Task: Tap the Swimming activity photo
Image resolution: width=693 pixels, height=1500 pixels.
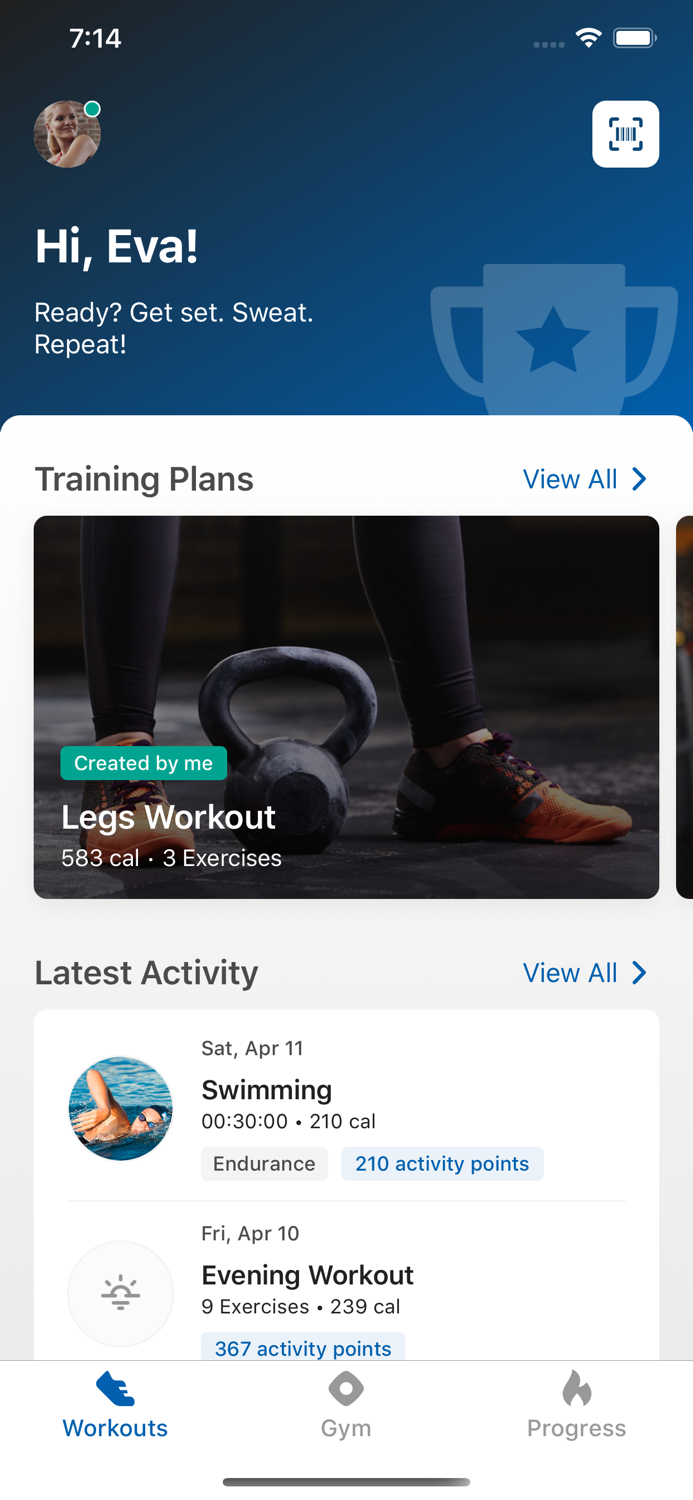Action: coord(120,1108)
